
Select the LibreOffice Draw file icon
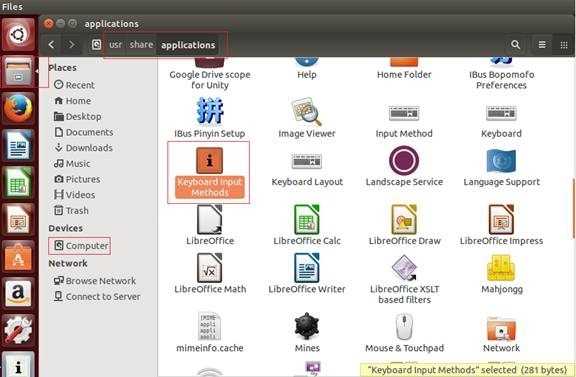coord(404,219)
